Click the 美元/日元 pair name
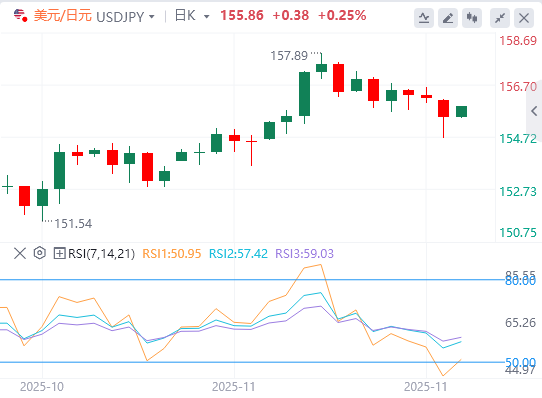Viewport: 542px width, 398px height. (x=63, y=16)
